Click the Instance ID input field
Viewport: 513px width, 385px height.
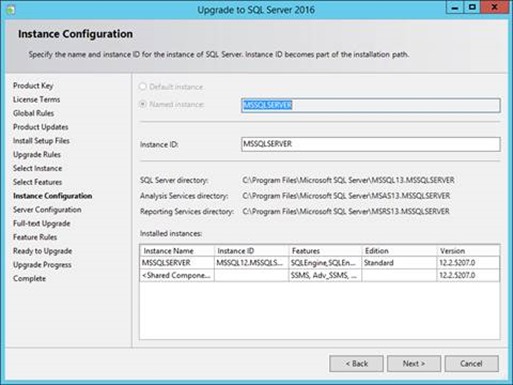point(371,144)
